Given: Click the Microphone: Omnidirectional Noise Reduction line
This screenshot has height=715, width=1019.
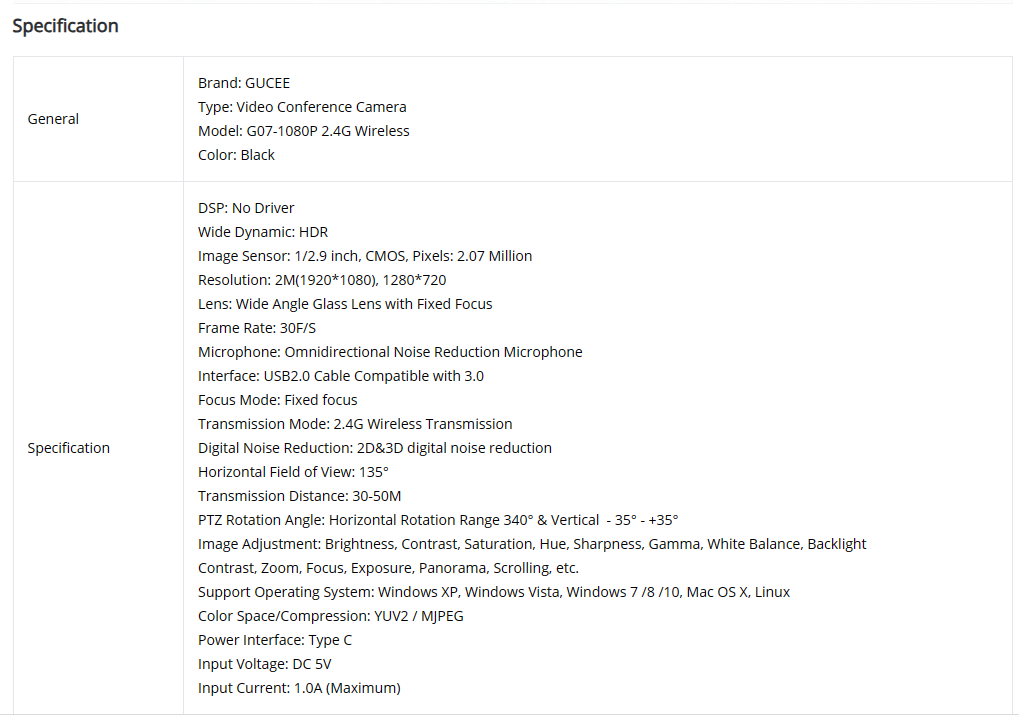Looking at the screenshot, I should point(390,352).
